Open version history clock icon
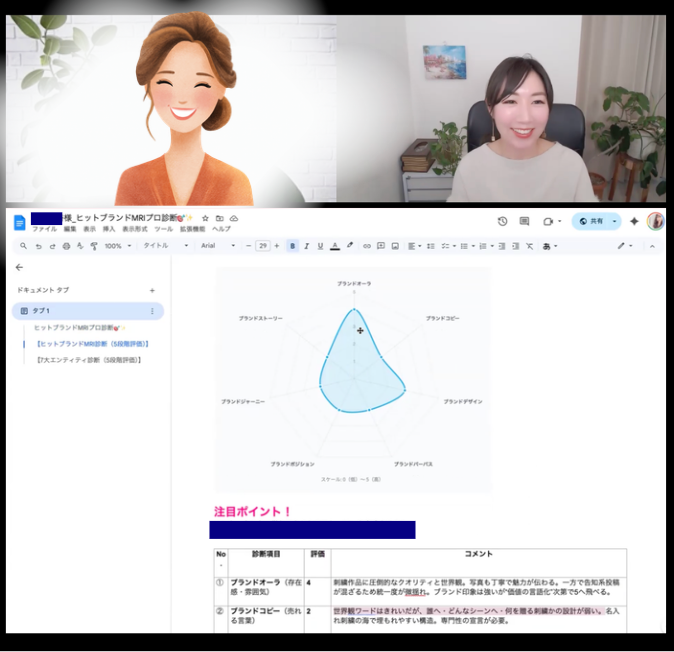 tap(502, 221)
